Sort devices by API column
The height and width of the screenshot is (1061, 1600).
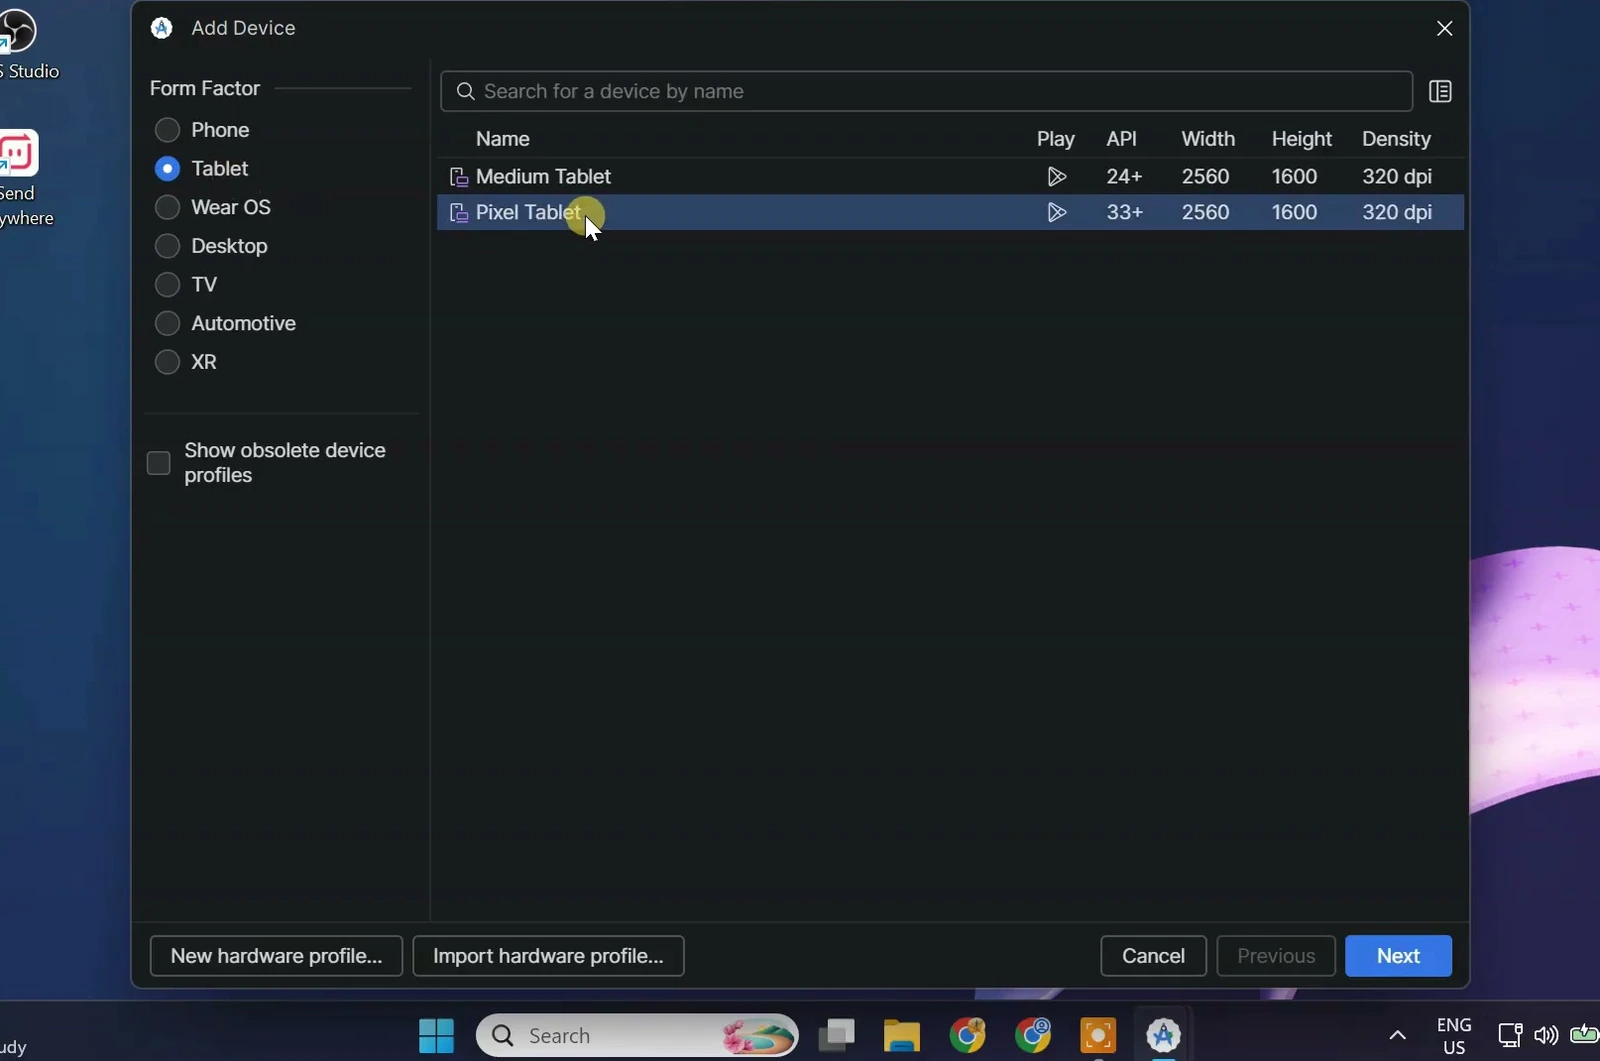1121,139
